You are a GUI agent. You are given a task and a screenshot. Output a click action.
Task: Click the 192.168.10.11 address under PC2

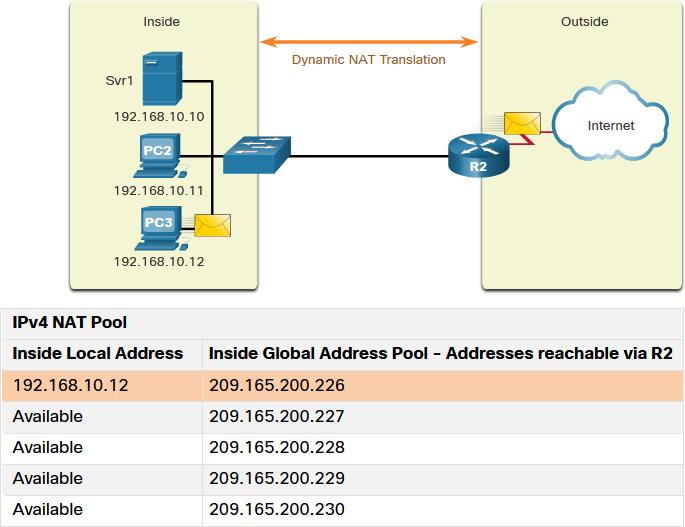(x=159, y=191)
